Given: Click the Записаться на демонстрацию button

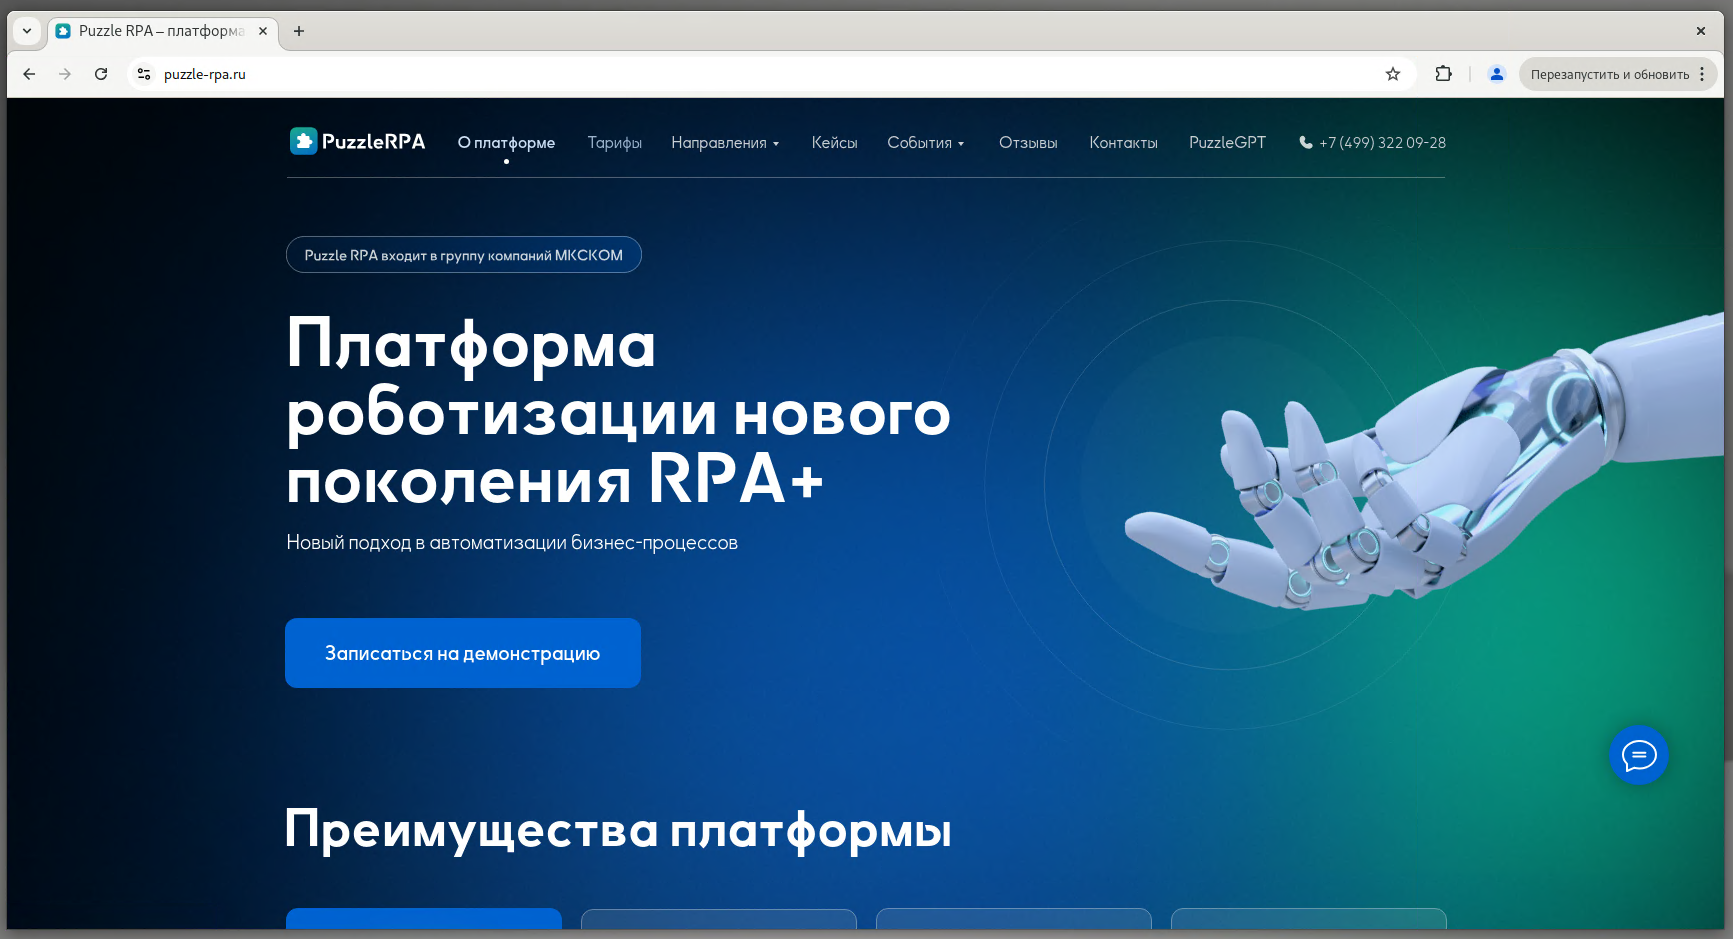Looking at the screenshot, I should tap(463, 653).
